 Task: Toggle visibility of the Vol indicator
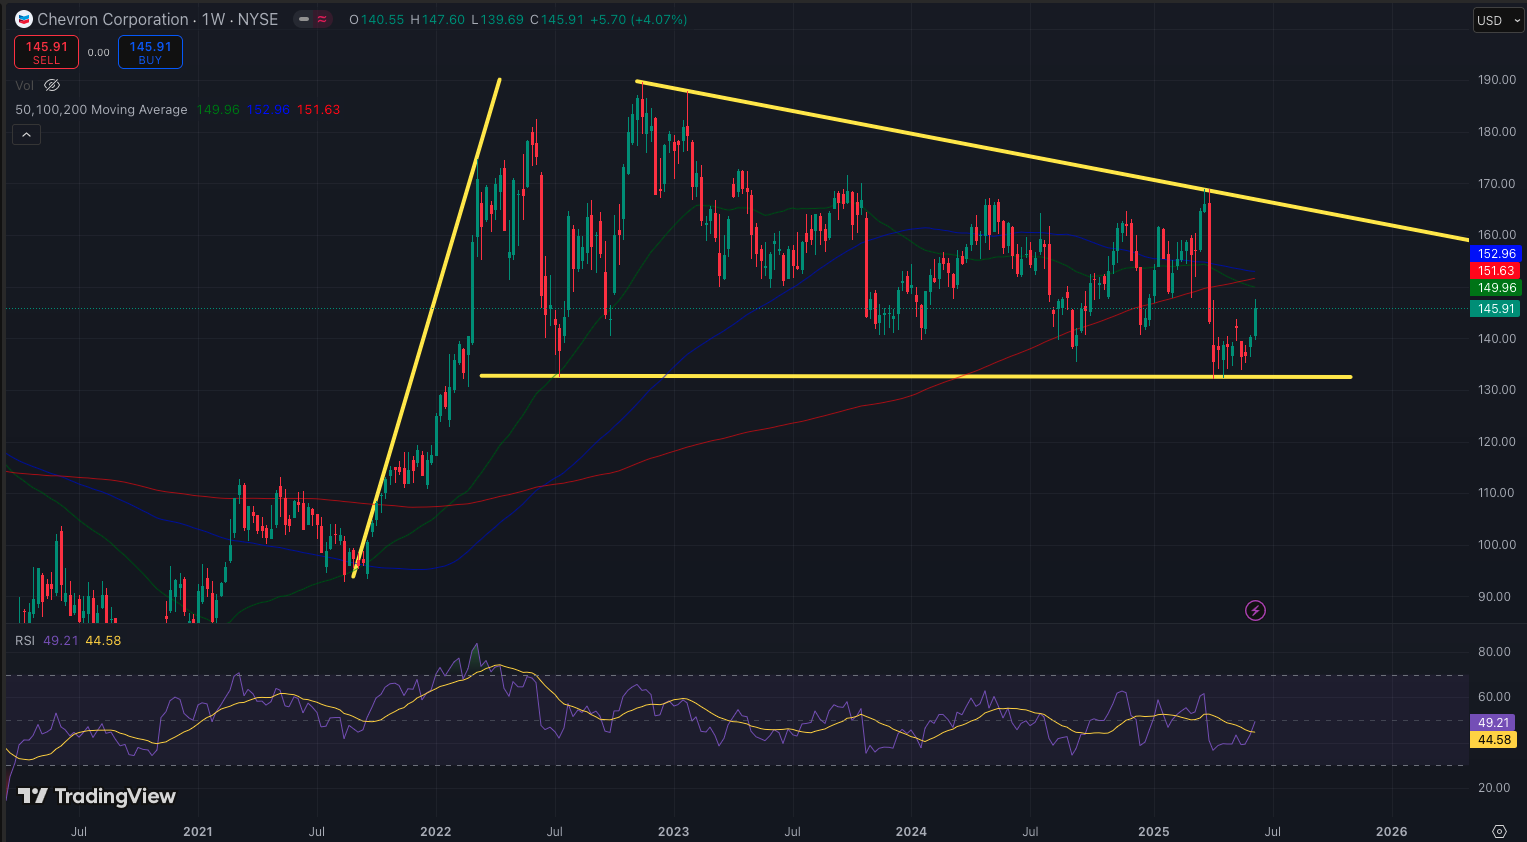[x=52, y=85]
